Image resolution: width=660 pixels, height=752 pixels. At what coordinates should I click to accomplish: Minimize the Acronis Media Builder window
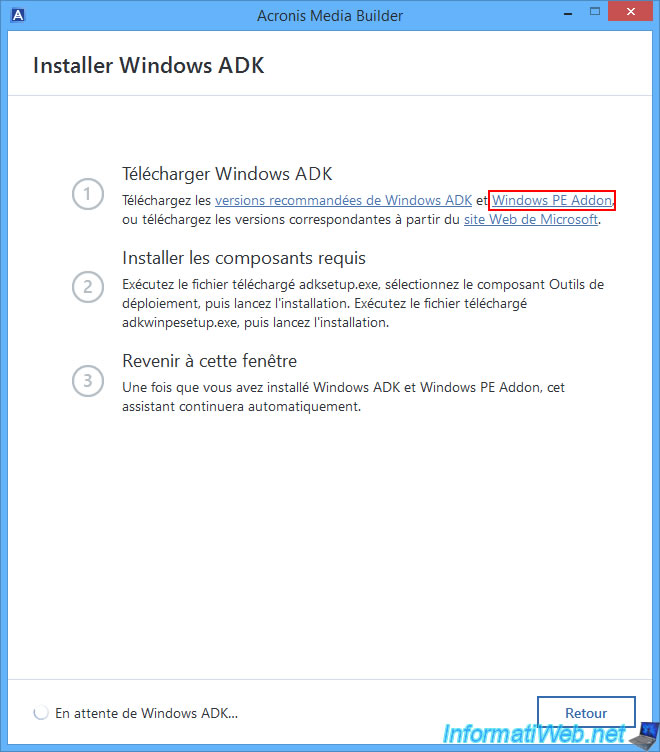pyautogui.click(x=568, y=13)
